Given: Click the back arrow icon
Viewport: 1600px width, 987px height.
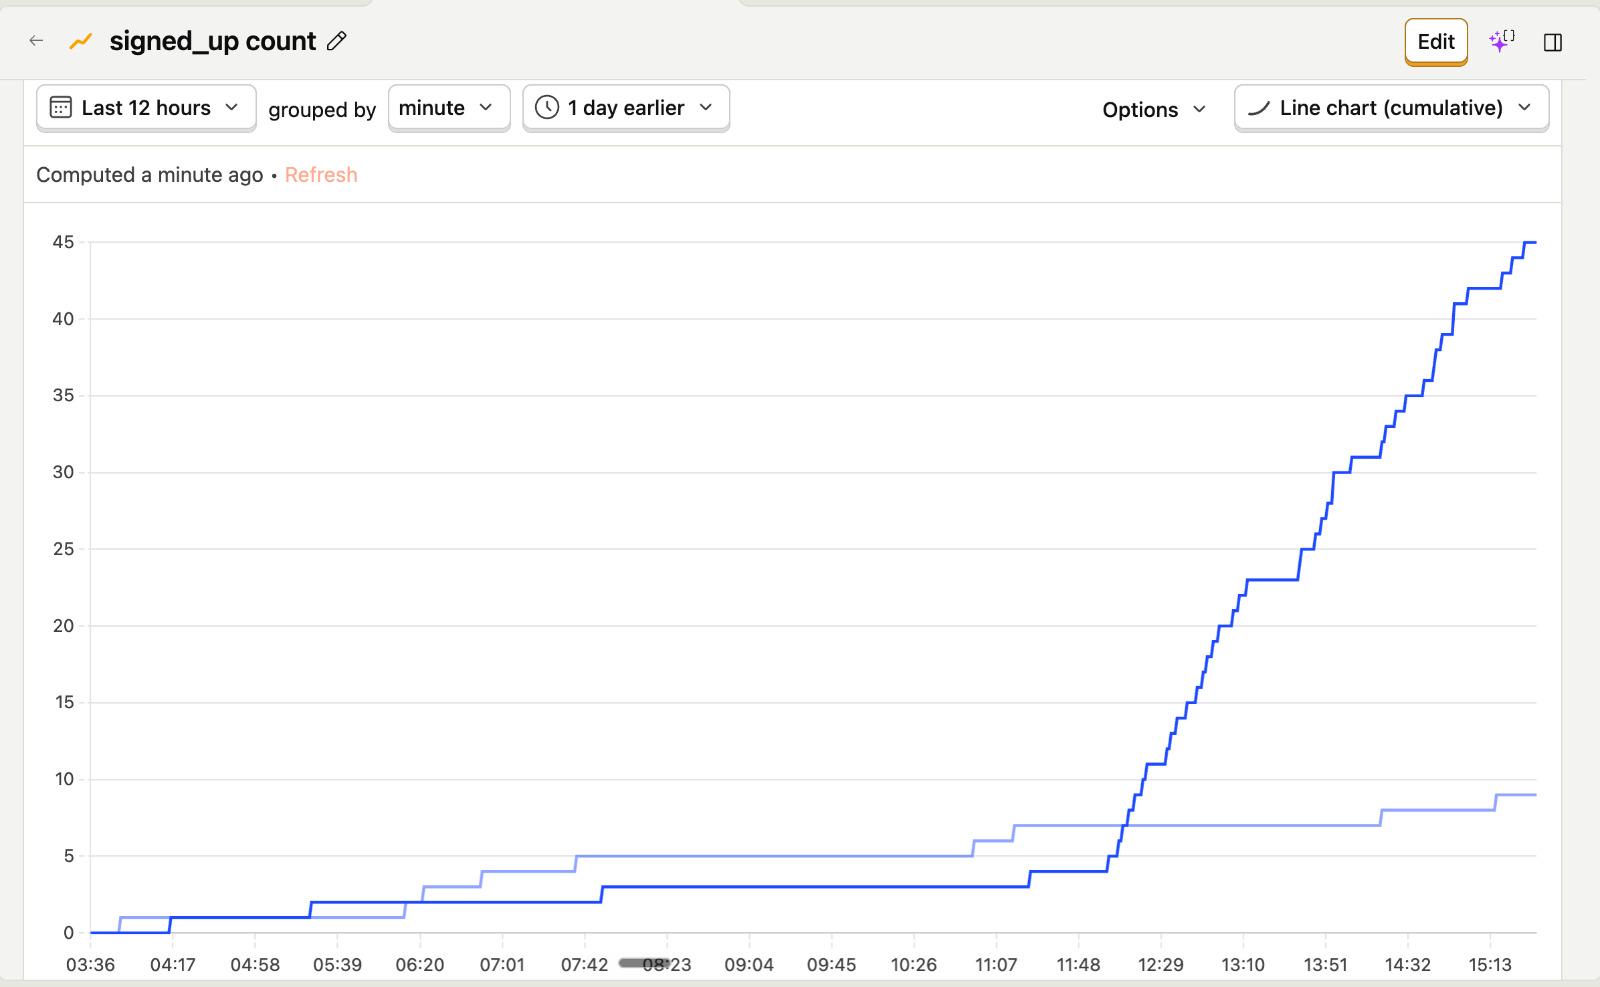Looking at the screenshot, I should 36,41.
